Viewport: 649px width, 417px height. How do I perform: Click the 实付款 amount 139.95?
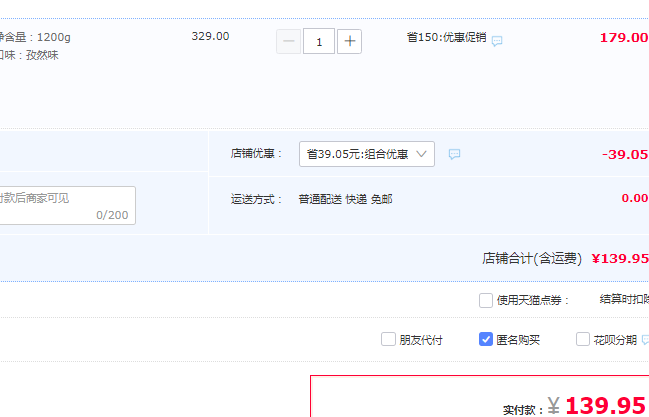tap(605, 405)
